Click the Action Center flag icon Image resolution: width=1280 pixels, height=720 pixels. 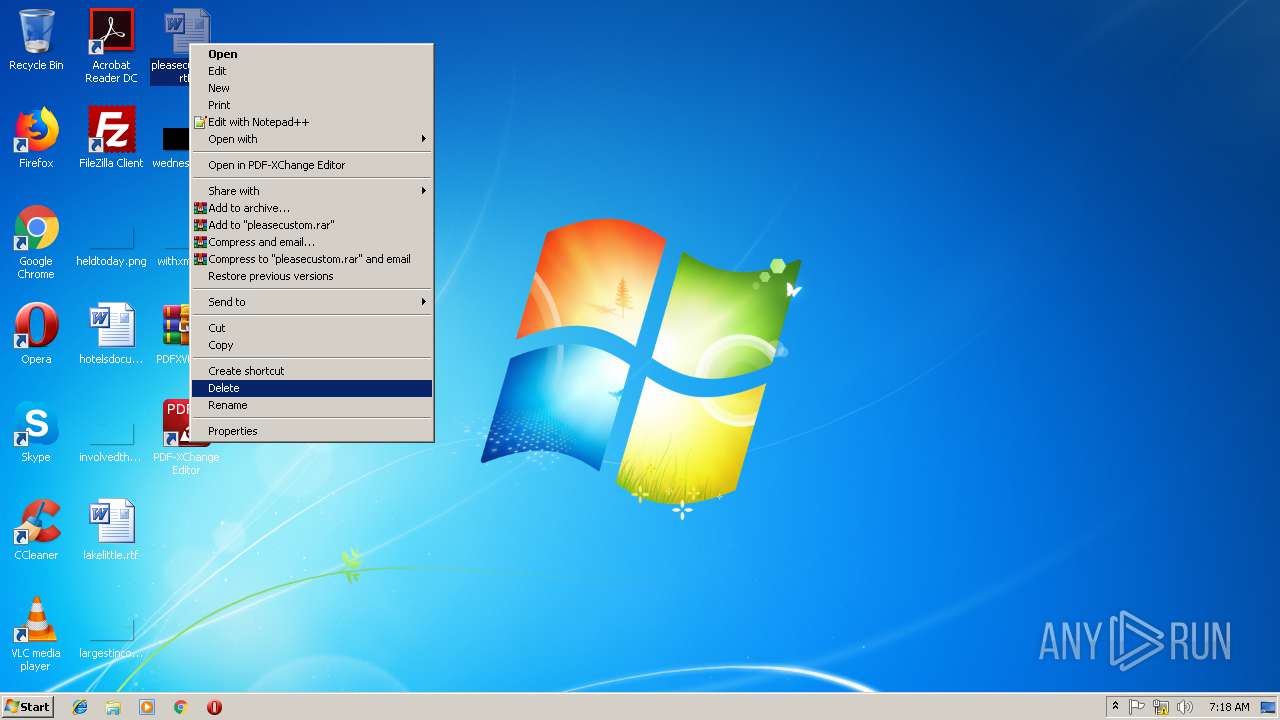pyautogui.click(x=1137, y=707)
